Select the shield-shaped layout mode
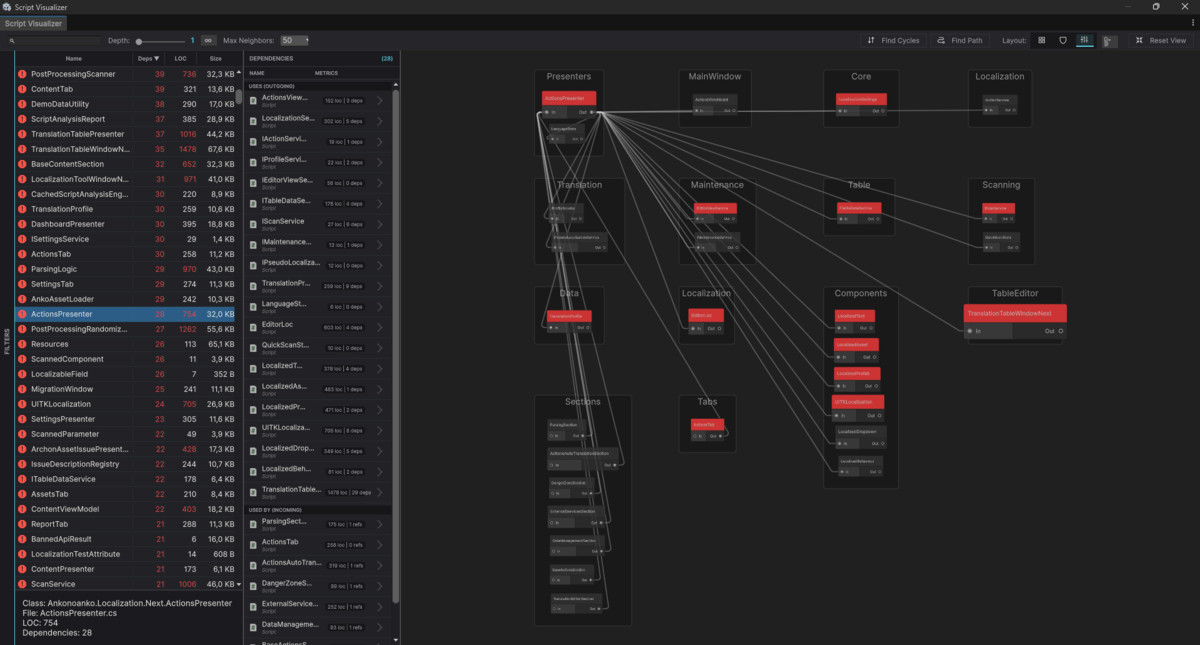 pos(1063,41)
